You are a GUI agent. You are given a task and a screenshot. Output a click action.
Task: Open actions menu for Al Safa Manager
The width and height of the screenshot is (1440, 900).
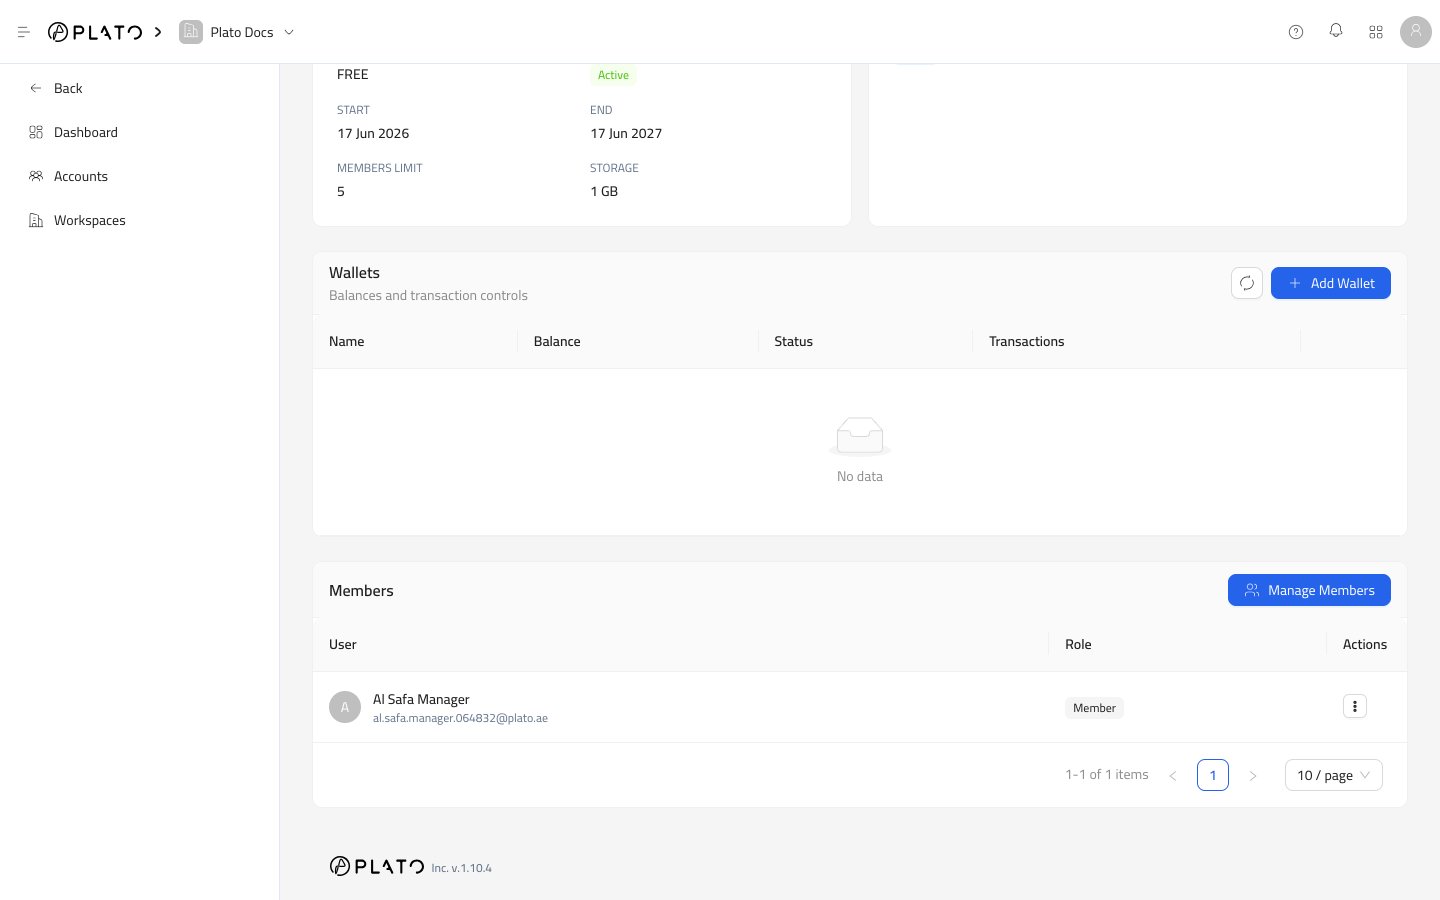click(x=1355, y=706)
